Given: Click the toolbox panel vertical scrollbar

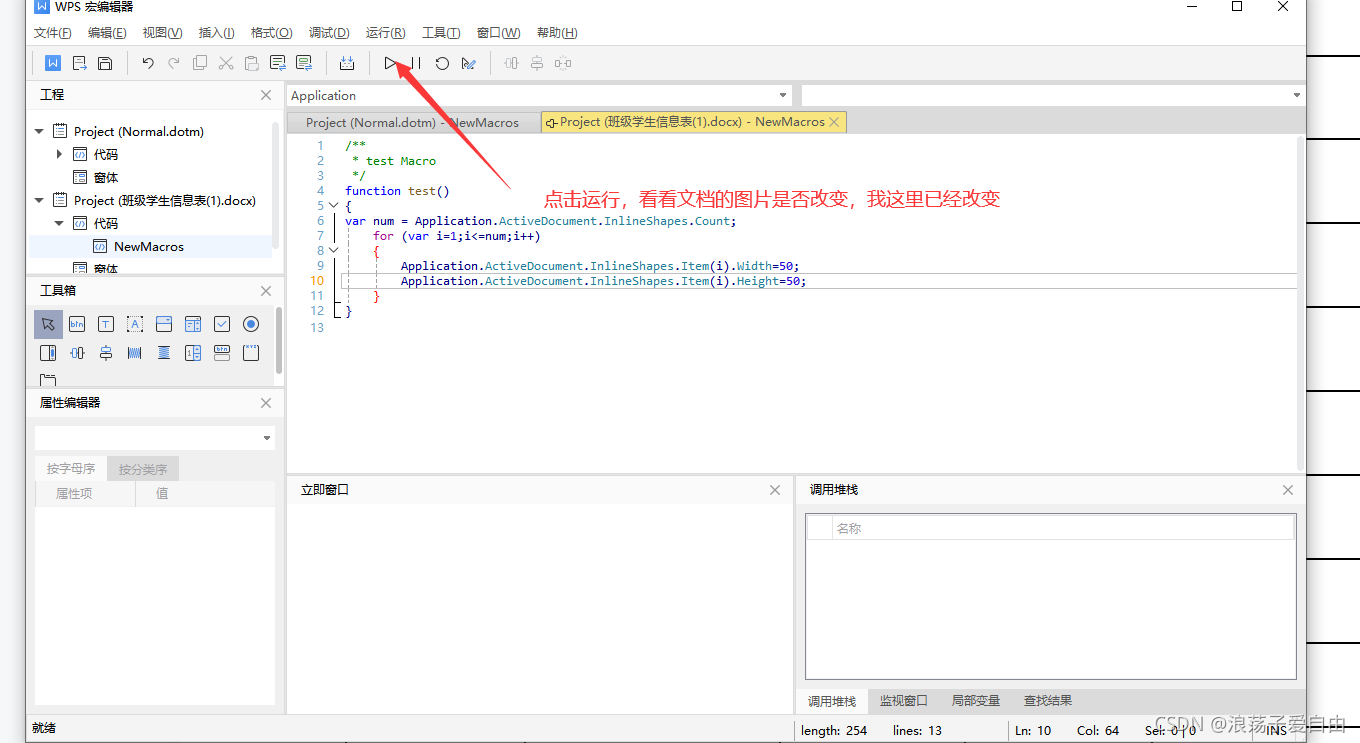Looking at the screenshot, I should [279, 340].
